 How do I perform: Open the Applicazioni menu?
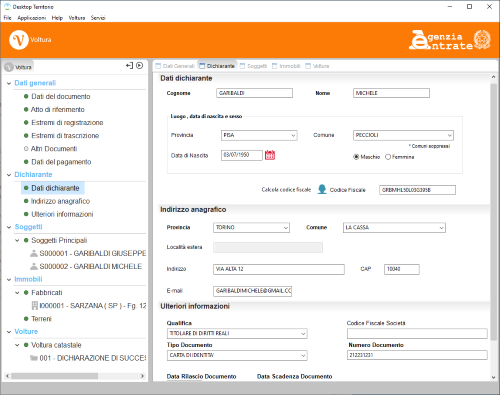(32, 18)
